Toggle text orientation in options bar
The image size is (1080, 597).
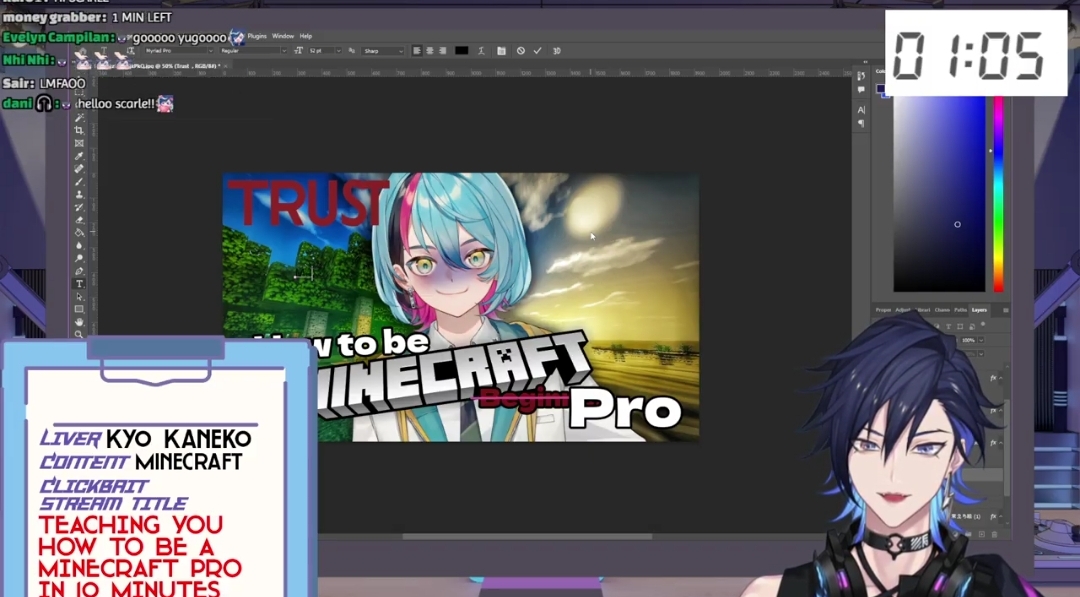(x=130, y=50)
